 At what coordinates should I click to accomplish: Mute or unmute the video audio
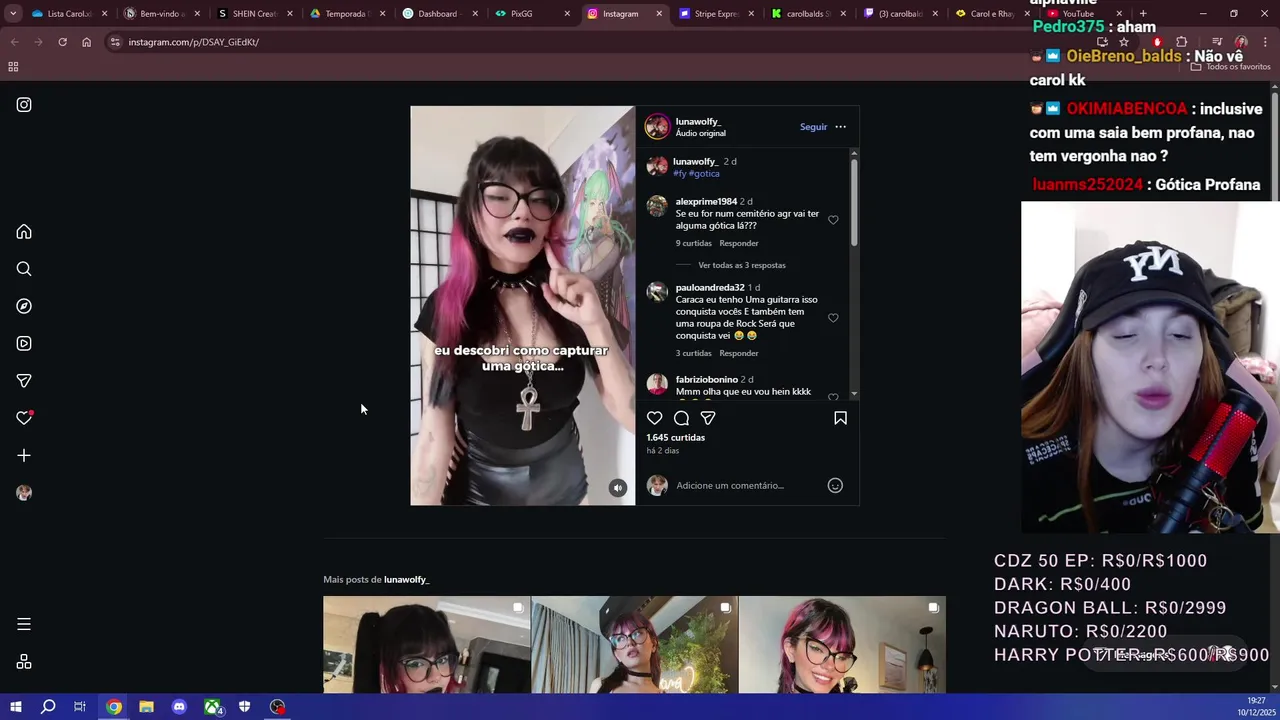618,488
